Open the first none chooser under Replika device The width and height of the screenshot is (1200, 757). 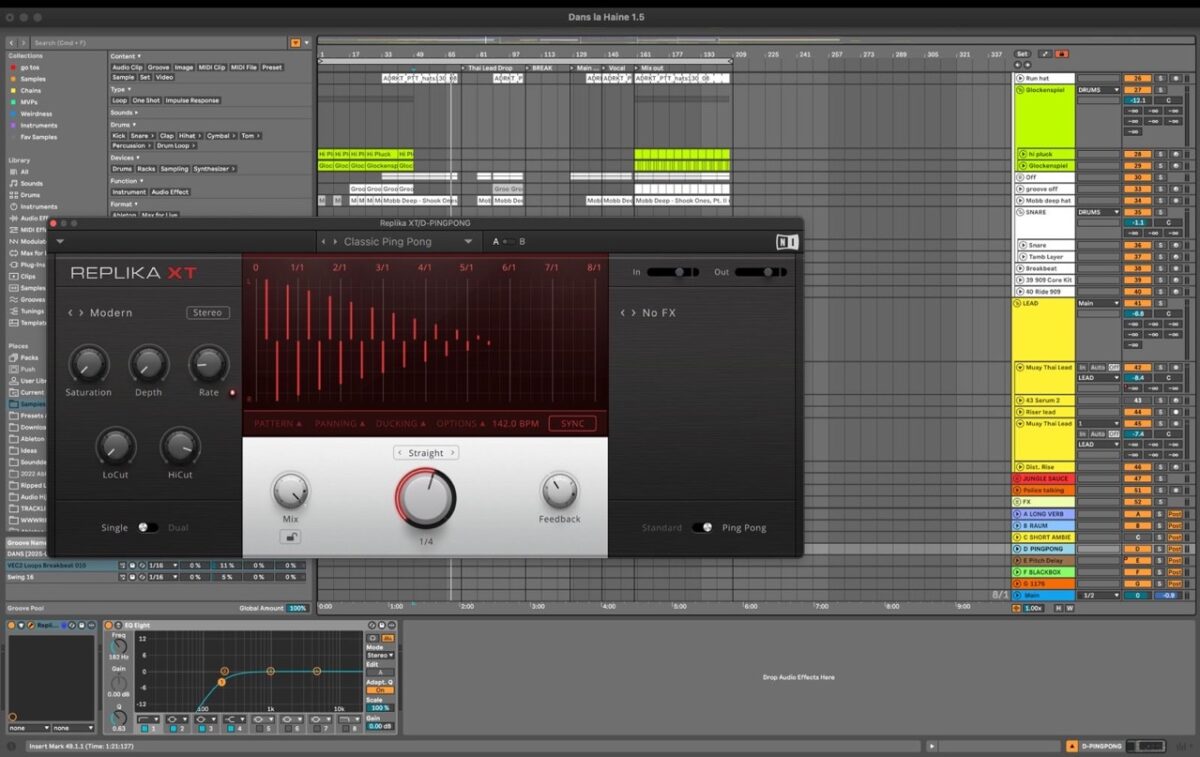[x=29, y=728]
